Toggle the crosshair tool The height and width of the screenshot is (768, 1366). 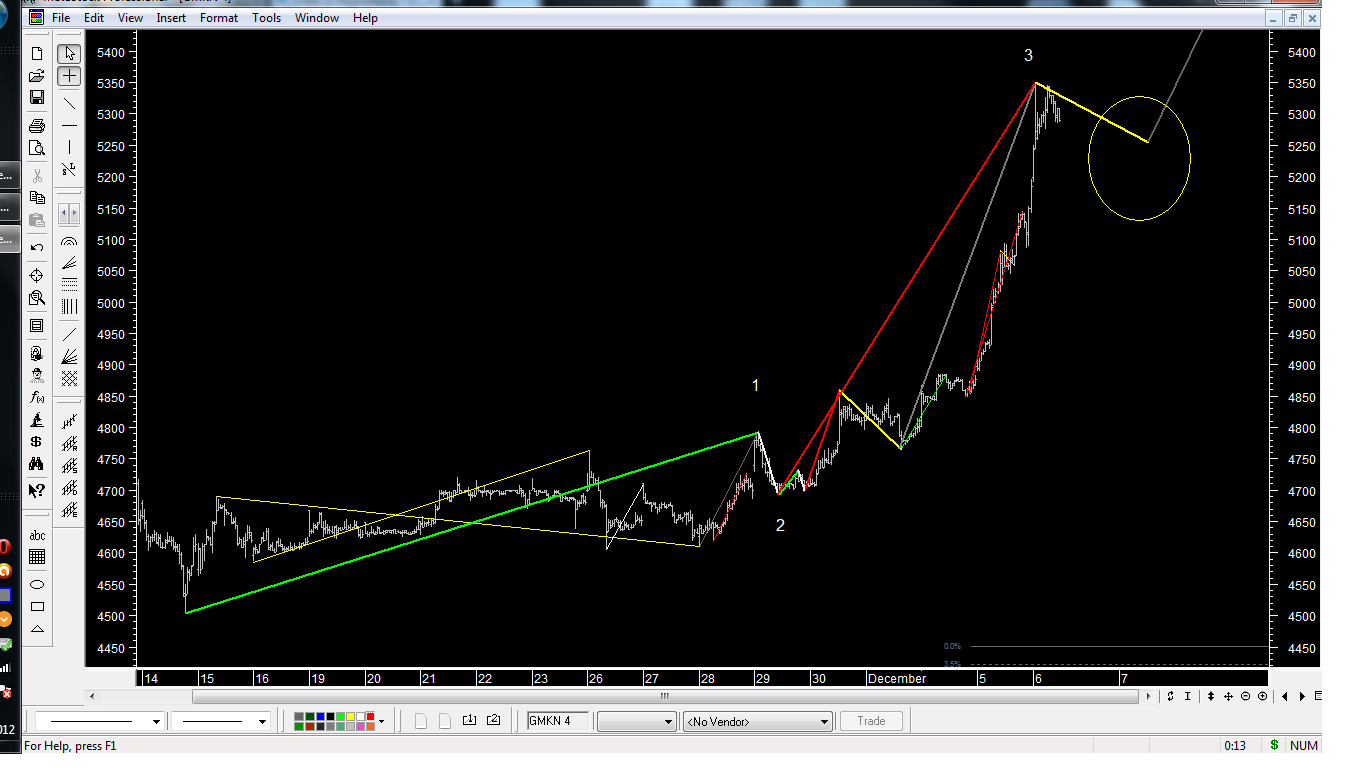tap(69, 76)
